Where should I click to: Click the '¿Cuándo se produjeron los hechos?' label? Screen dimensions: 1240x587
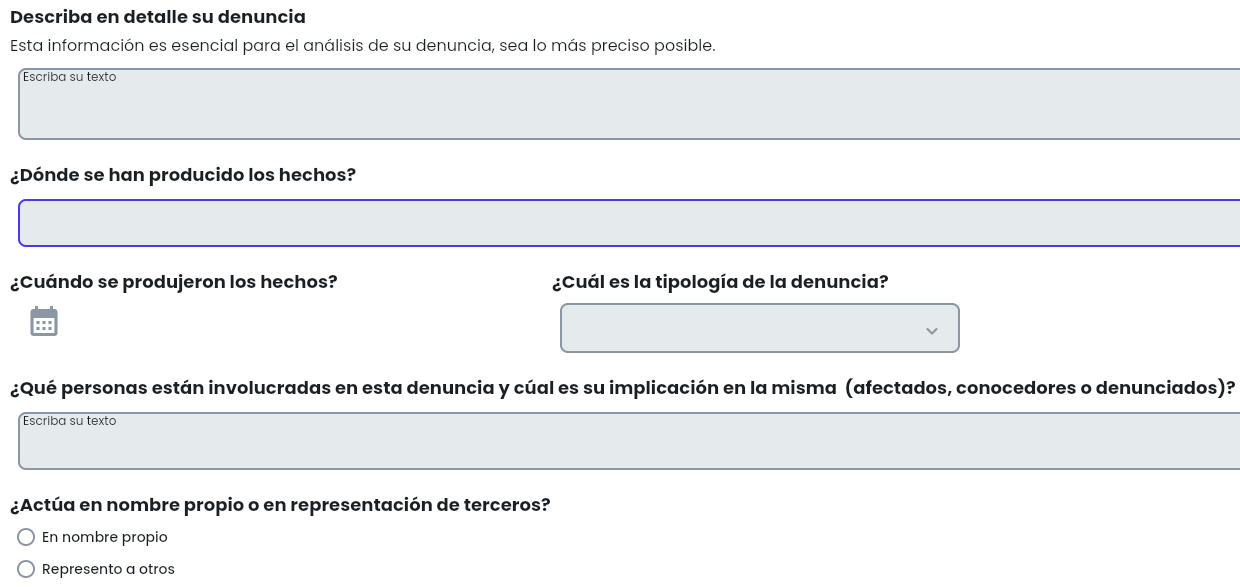(x=174, y=282)
